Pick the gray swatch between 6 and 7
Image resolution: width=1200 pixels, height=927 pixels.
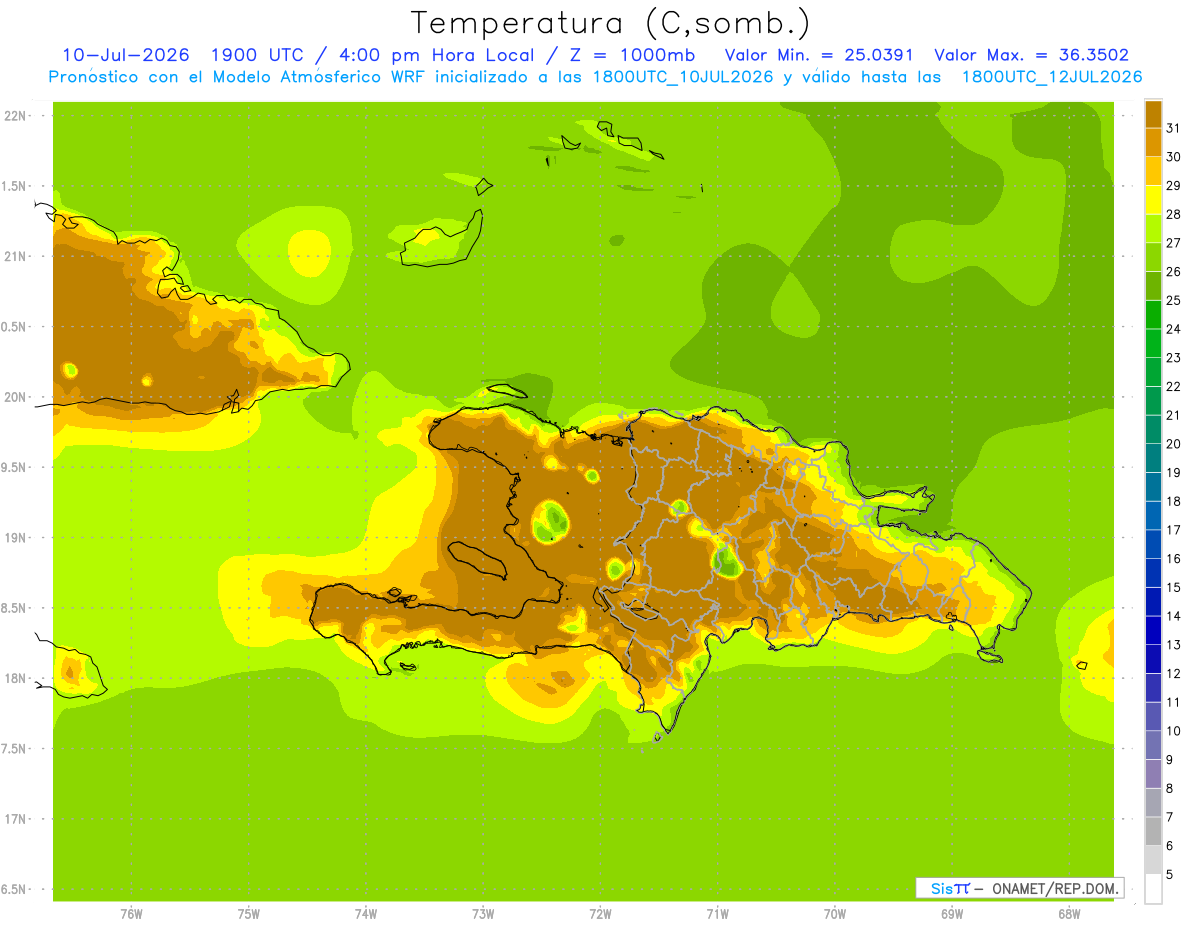coord(1153,831)
